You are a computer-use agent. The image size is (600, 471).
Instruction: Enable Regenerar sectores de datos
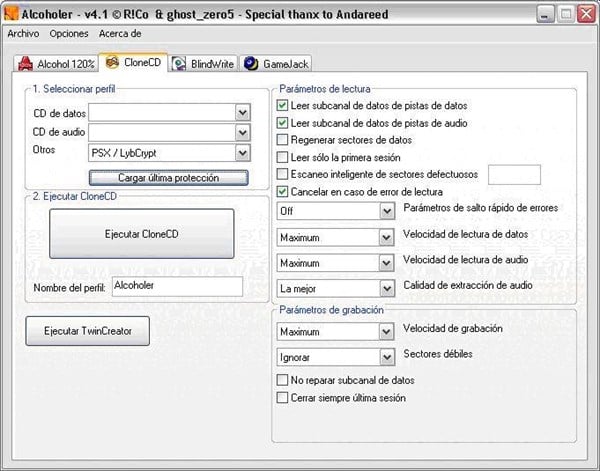pos(282,140)
